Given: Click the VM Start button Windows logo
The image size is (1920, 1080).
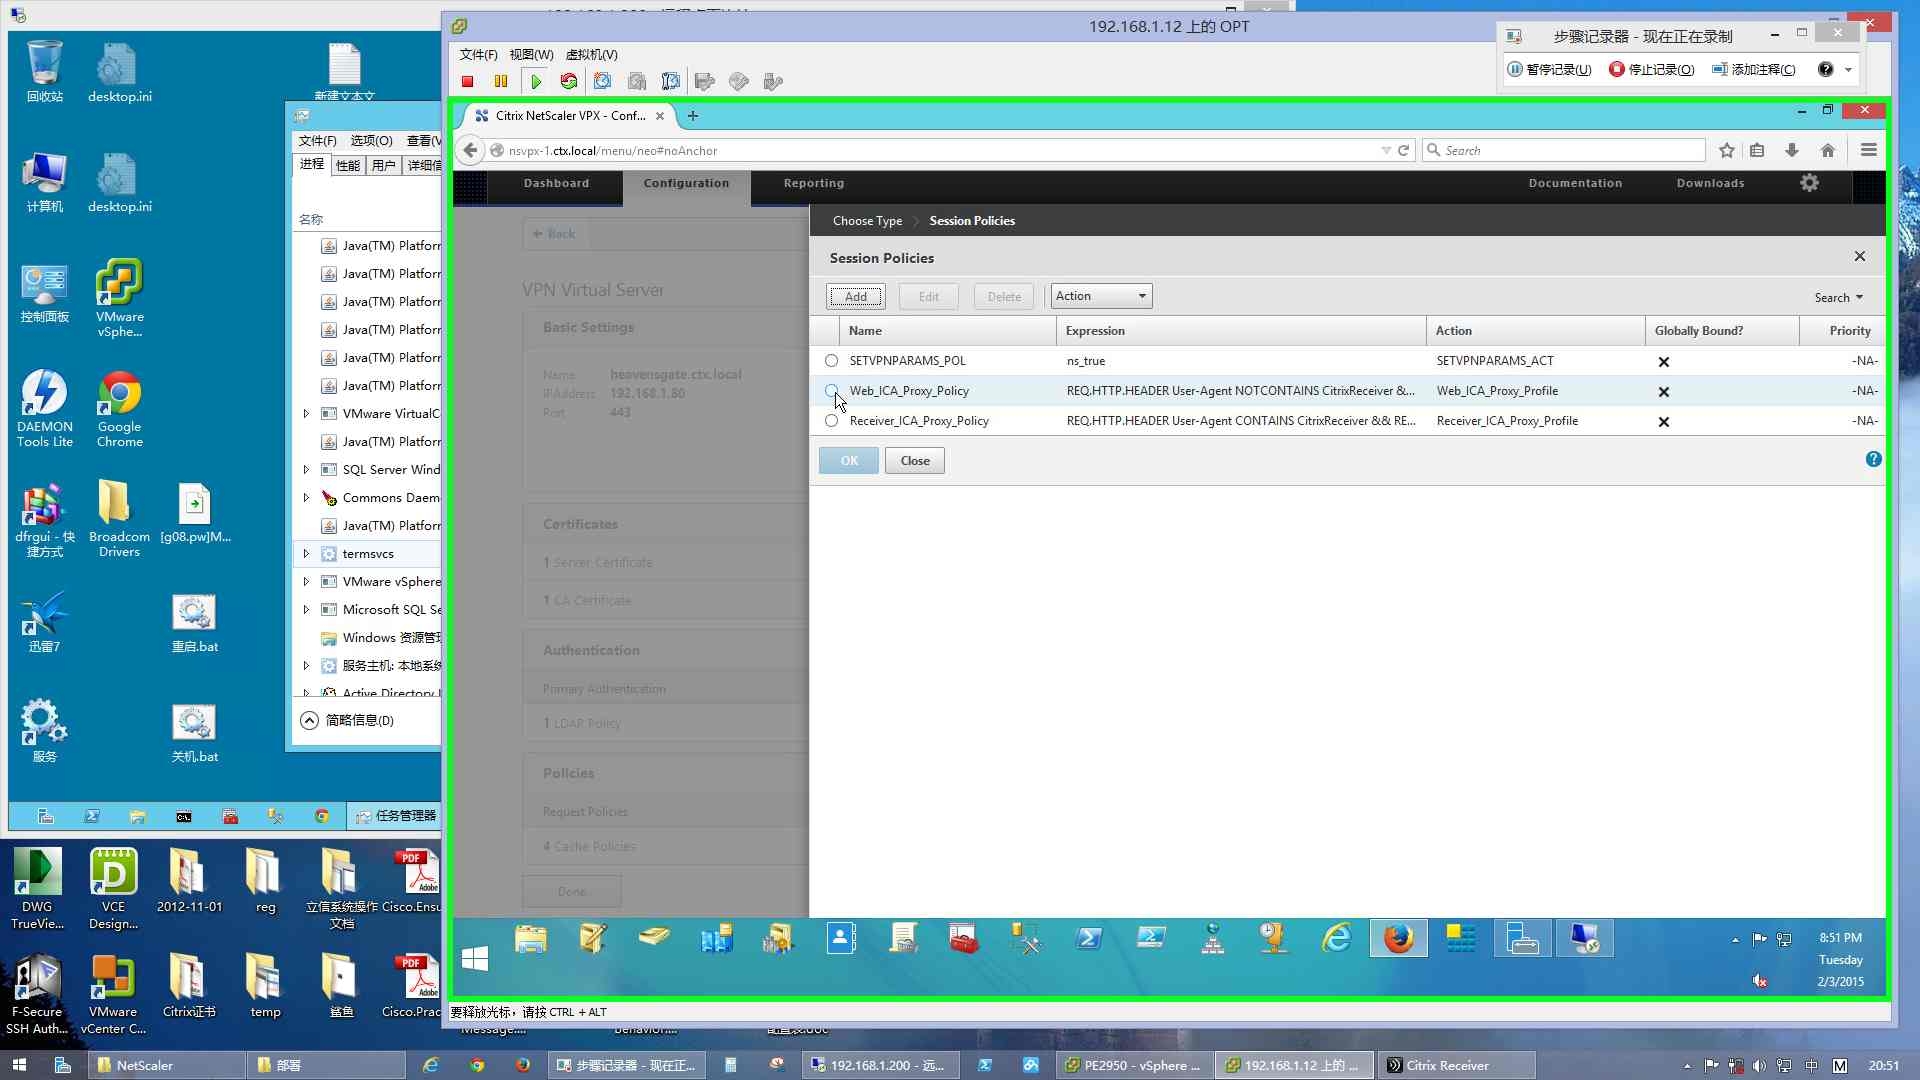Looking at the screenshot, I should (475, 959).
